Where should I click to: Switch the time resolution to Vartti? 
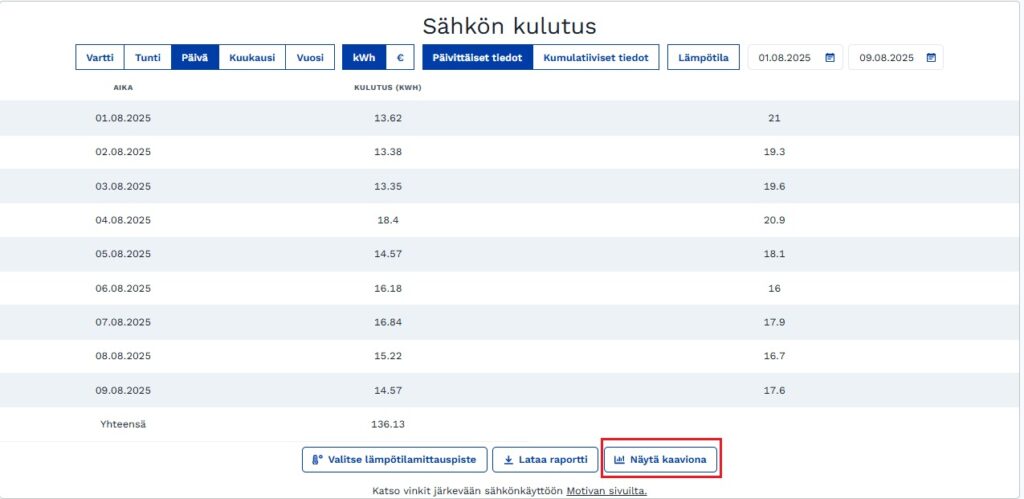pos(100,58)
